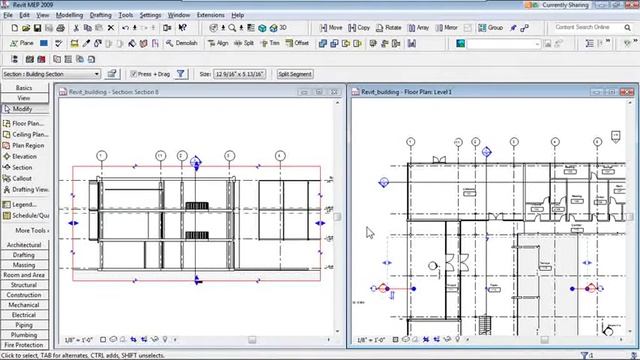
Task: Click the Plan Region tool
Action: click(24, 145)
